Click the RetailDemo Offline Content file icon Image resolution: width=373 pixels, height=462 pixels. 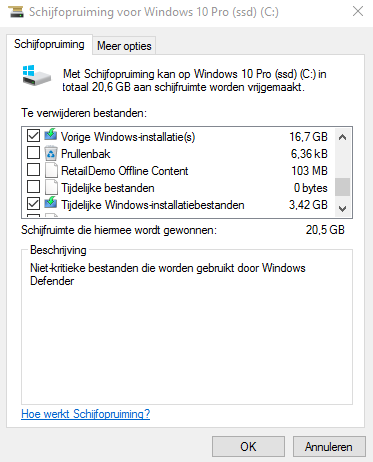click(x=51, y=170)
